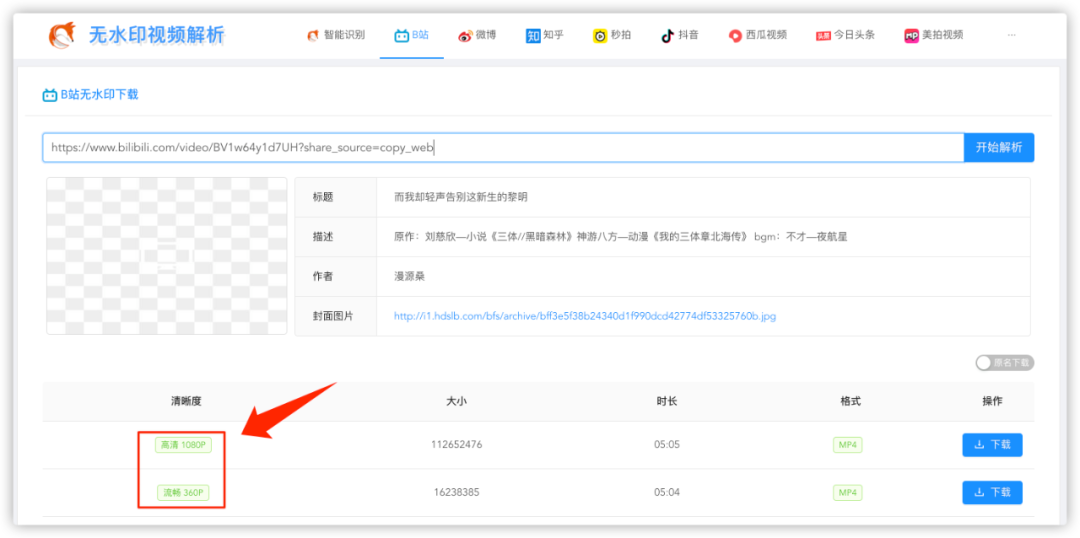Click the 知乎 icon in navigation
This screenshot has width=1080, height=538.
pos(533,35)
